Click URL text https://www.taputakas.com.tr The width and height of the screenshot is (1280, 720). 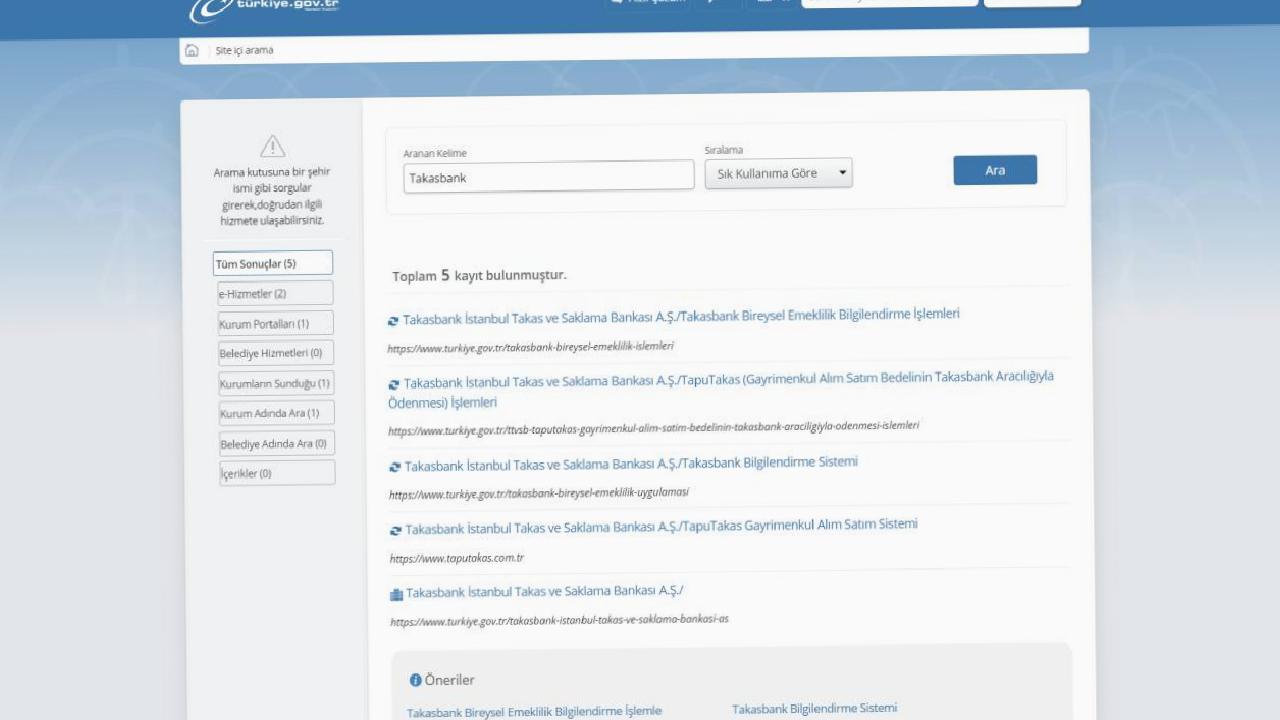(457, 558)
